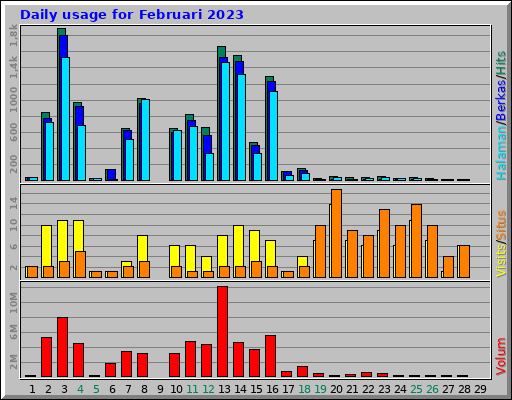Click the green day 5 label

[96, 389]
